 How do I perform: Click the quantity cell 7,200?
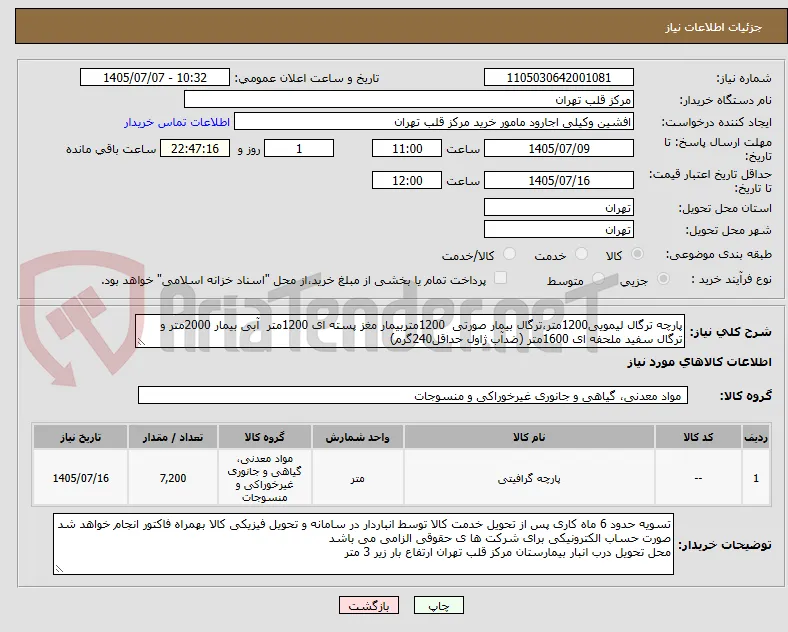(173, 478)
